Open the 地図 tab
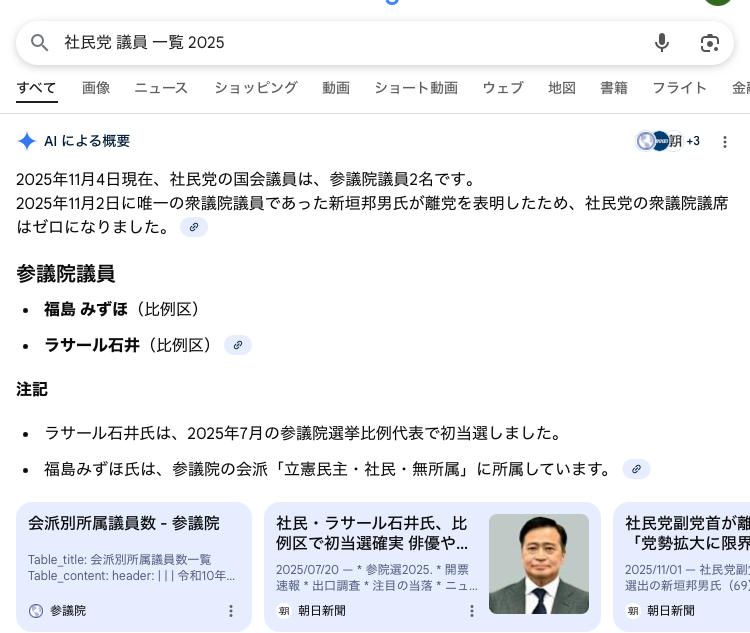The height and width of the screenshot is (633, 750). click(562, 88)
